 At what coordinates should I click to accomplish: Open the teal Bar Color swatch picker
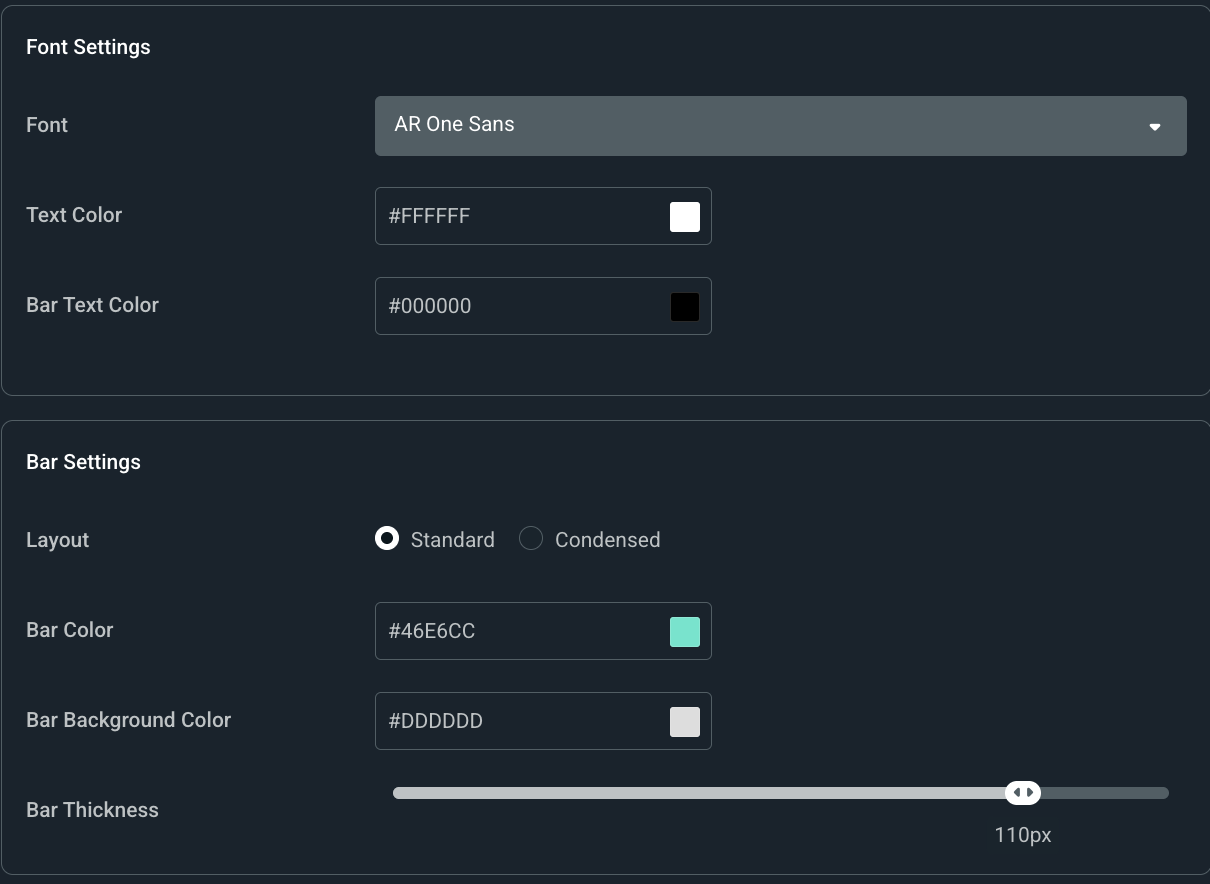(x=684, y=631)
